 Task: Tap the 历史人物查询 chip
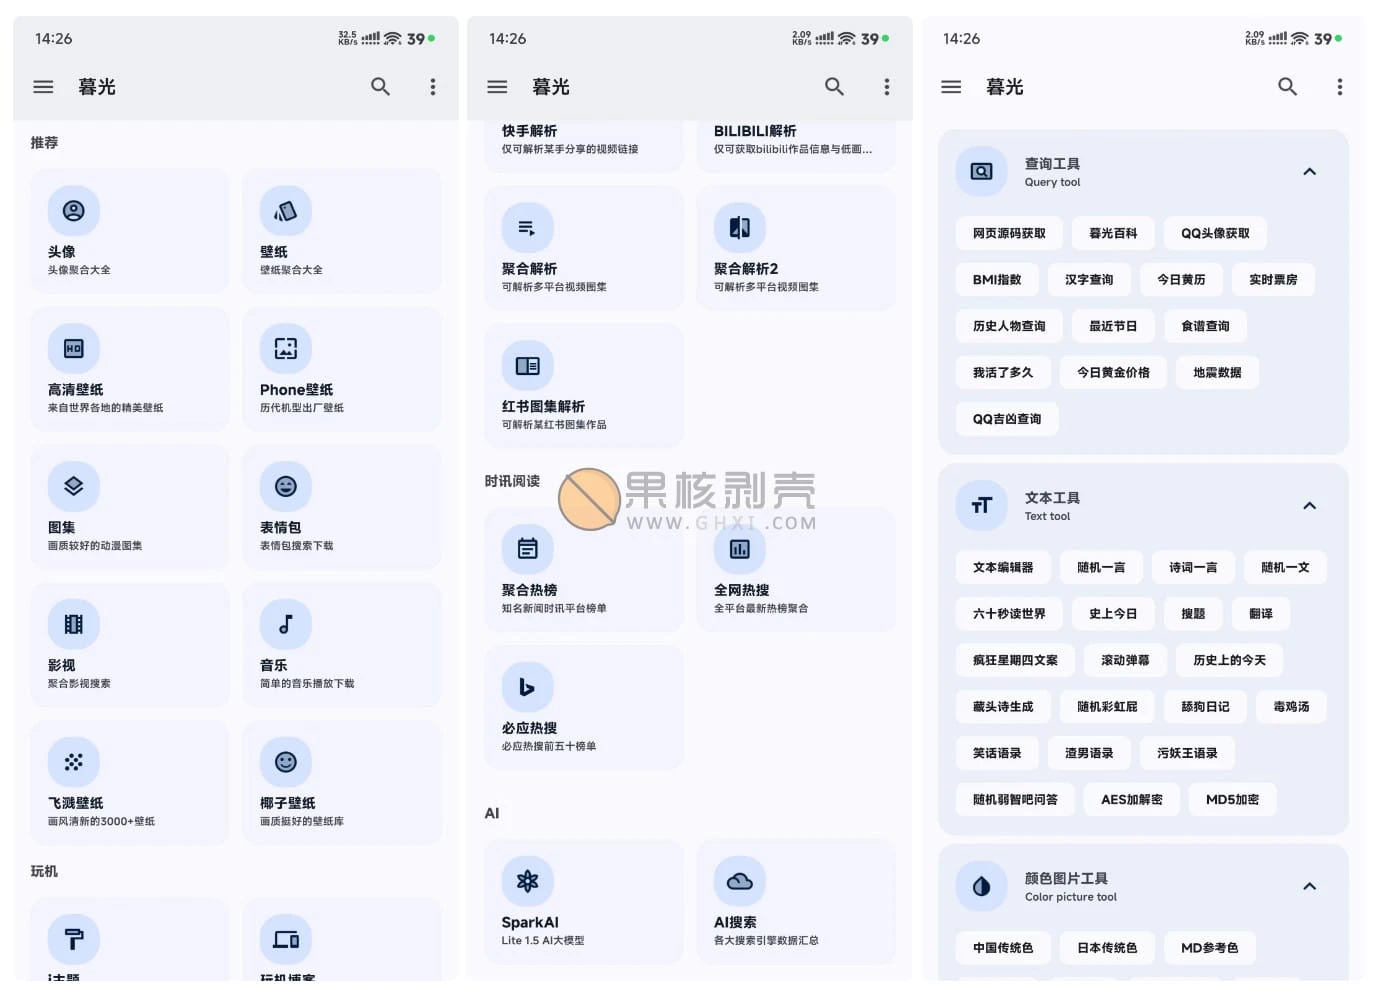[1009, 326]
